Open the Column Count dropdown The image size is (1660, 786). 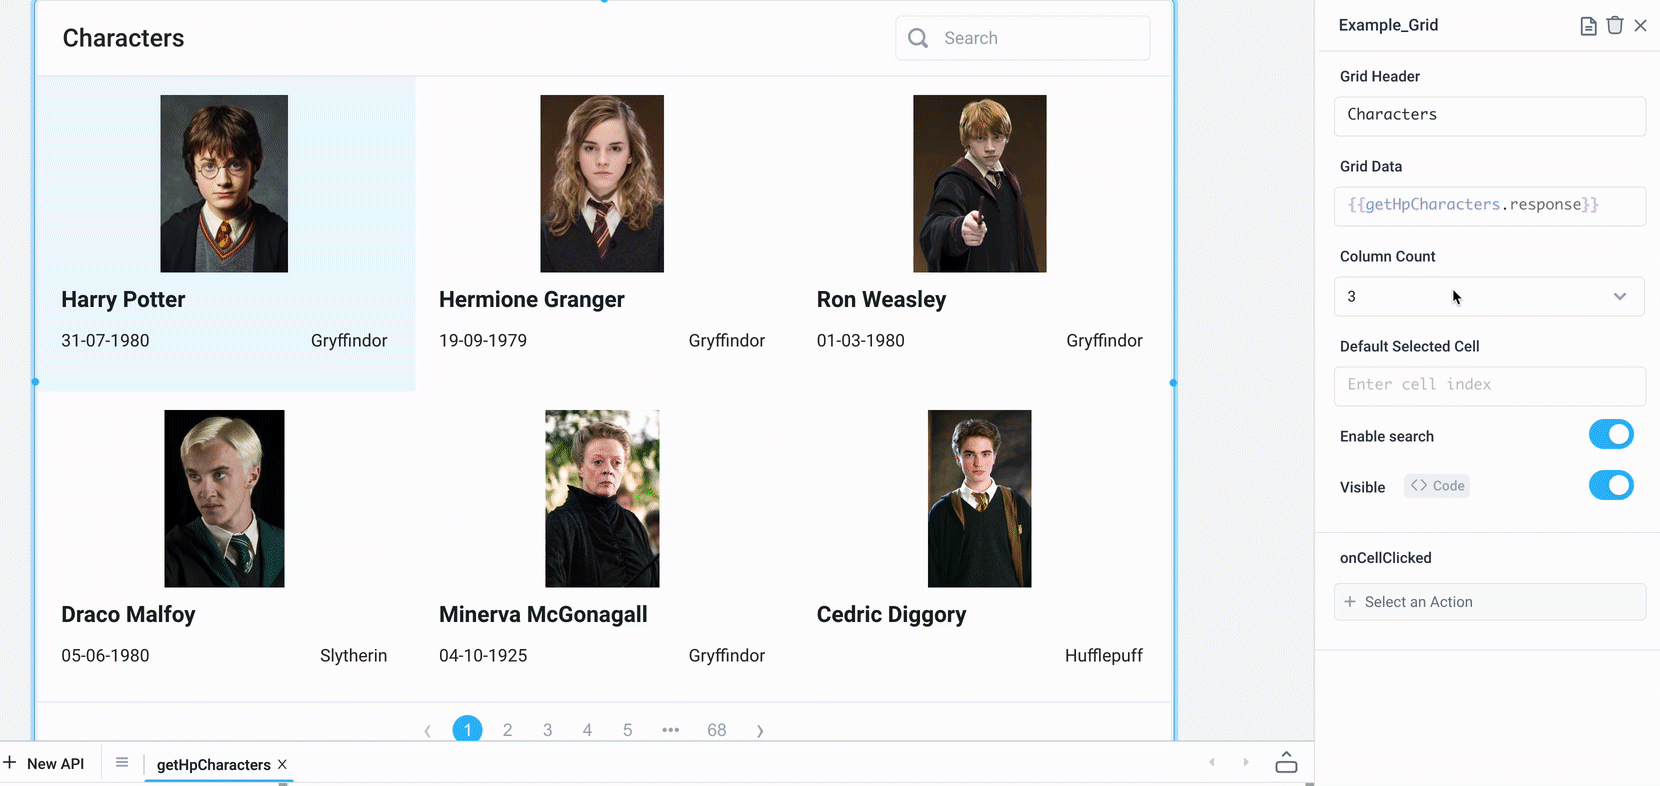pyautogui.click(x=1488, y=297)
